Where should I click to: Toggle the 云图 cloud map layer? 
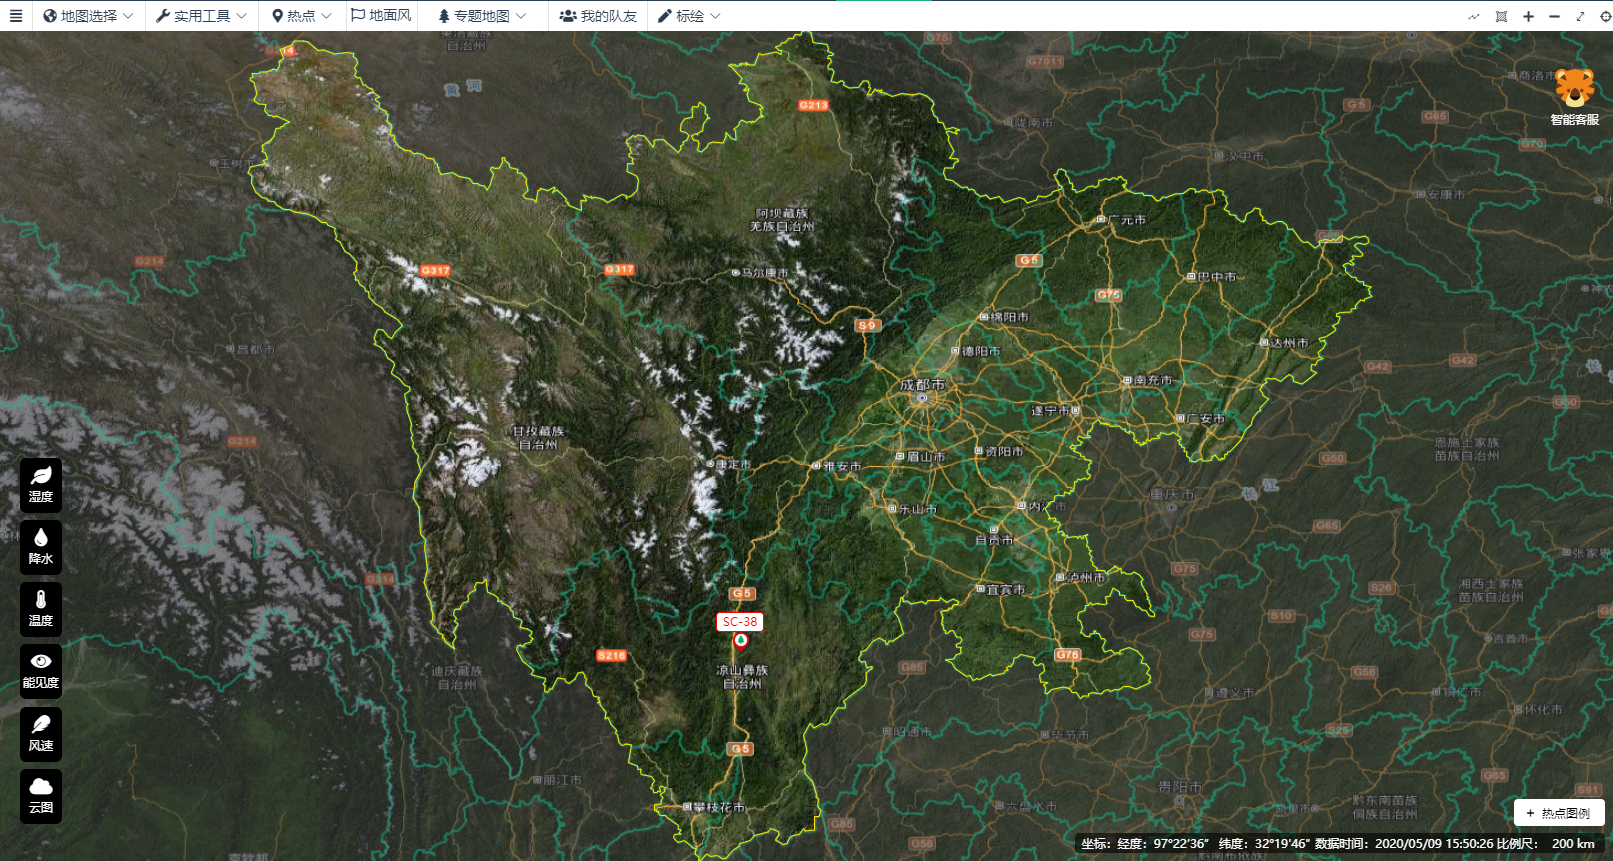coord(41,796)
